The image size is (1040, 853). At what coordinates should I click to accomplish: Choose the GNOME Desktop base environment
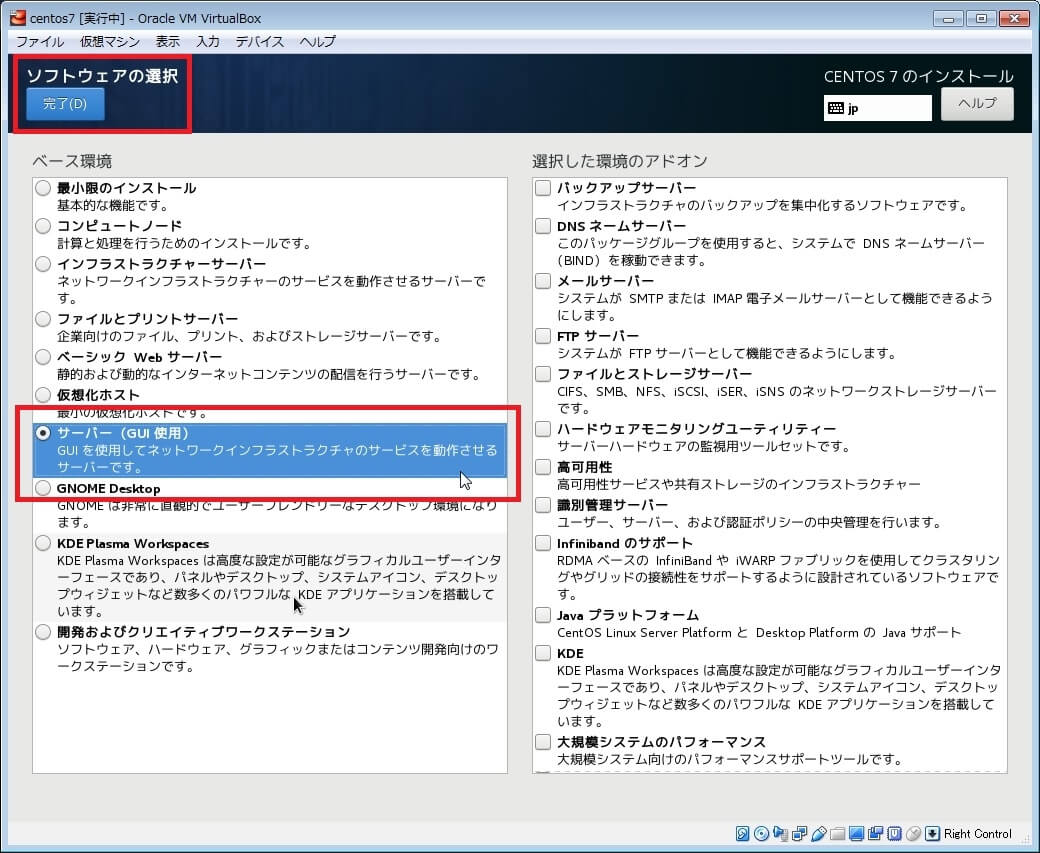(x=43, y=488)
